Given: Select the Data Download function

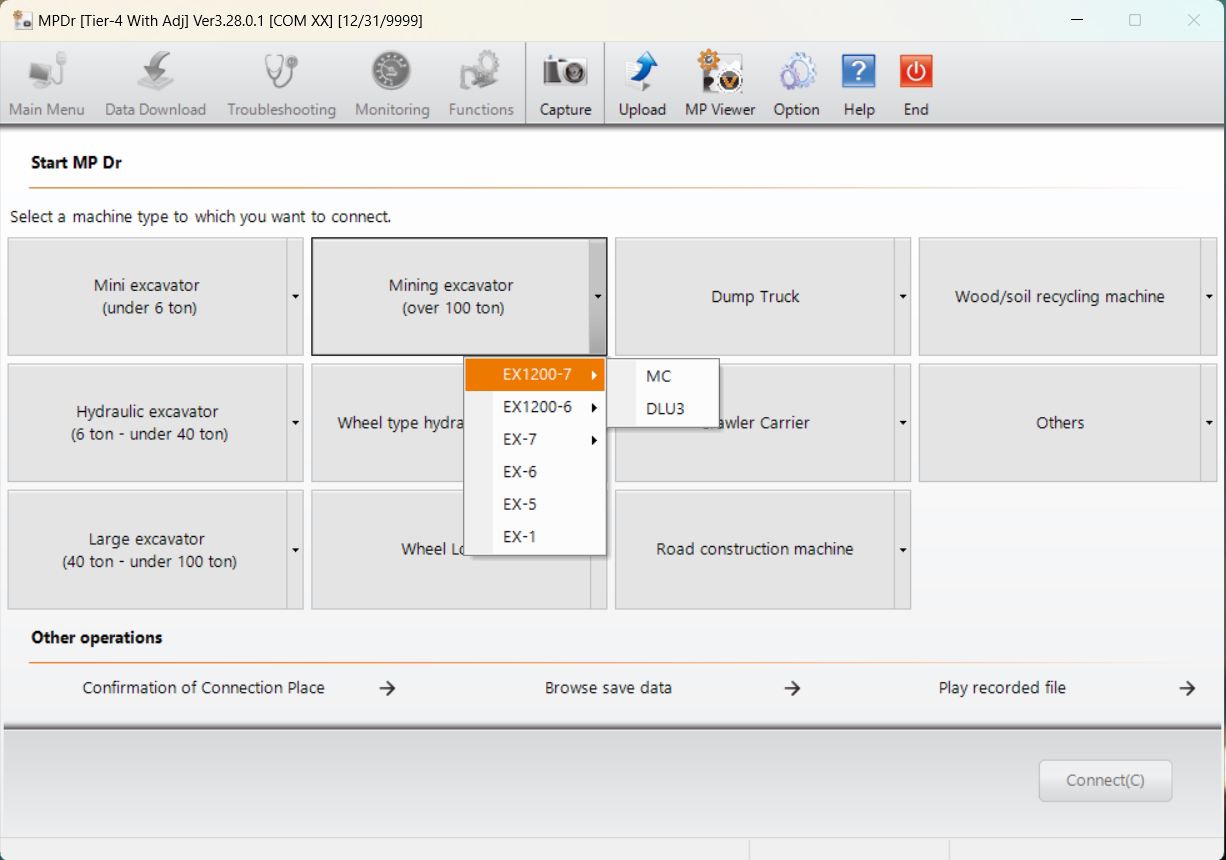Looking at the screenshot, I should tap(155, 83).
